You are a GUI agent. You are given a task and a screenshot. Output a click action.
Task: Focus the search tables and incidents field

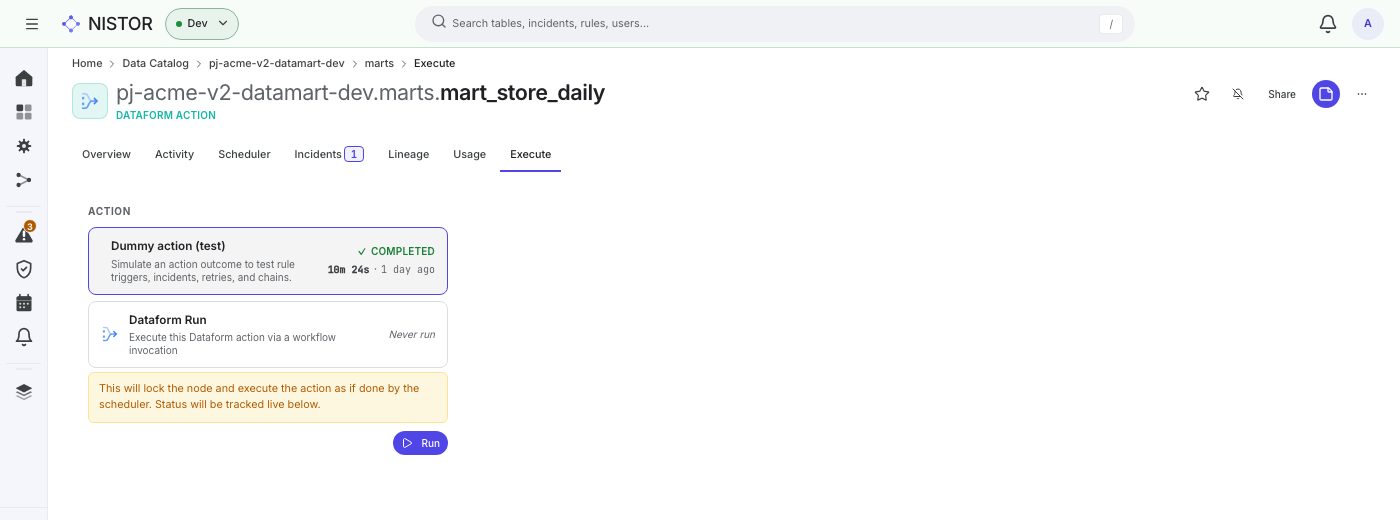(x=774, y=23)
